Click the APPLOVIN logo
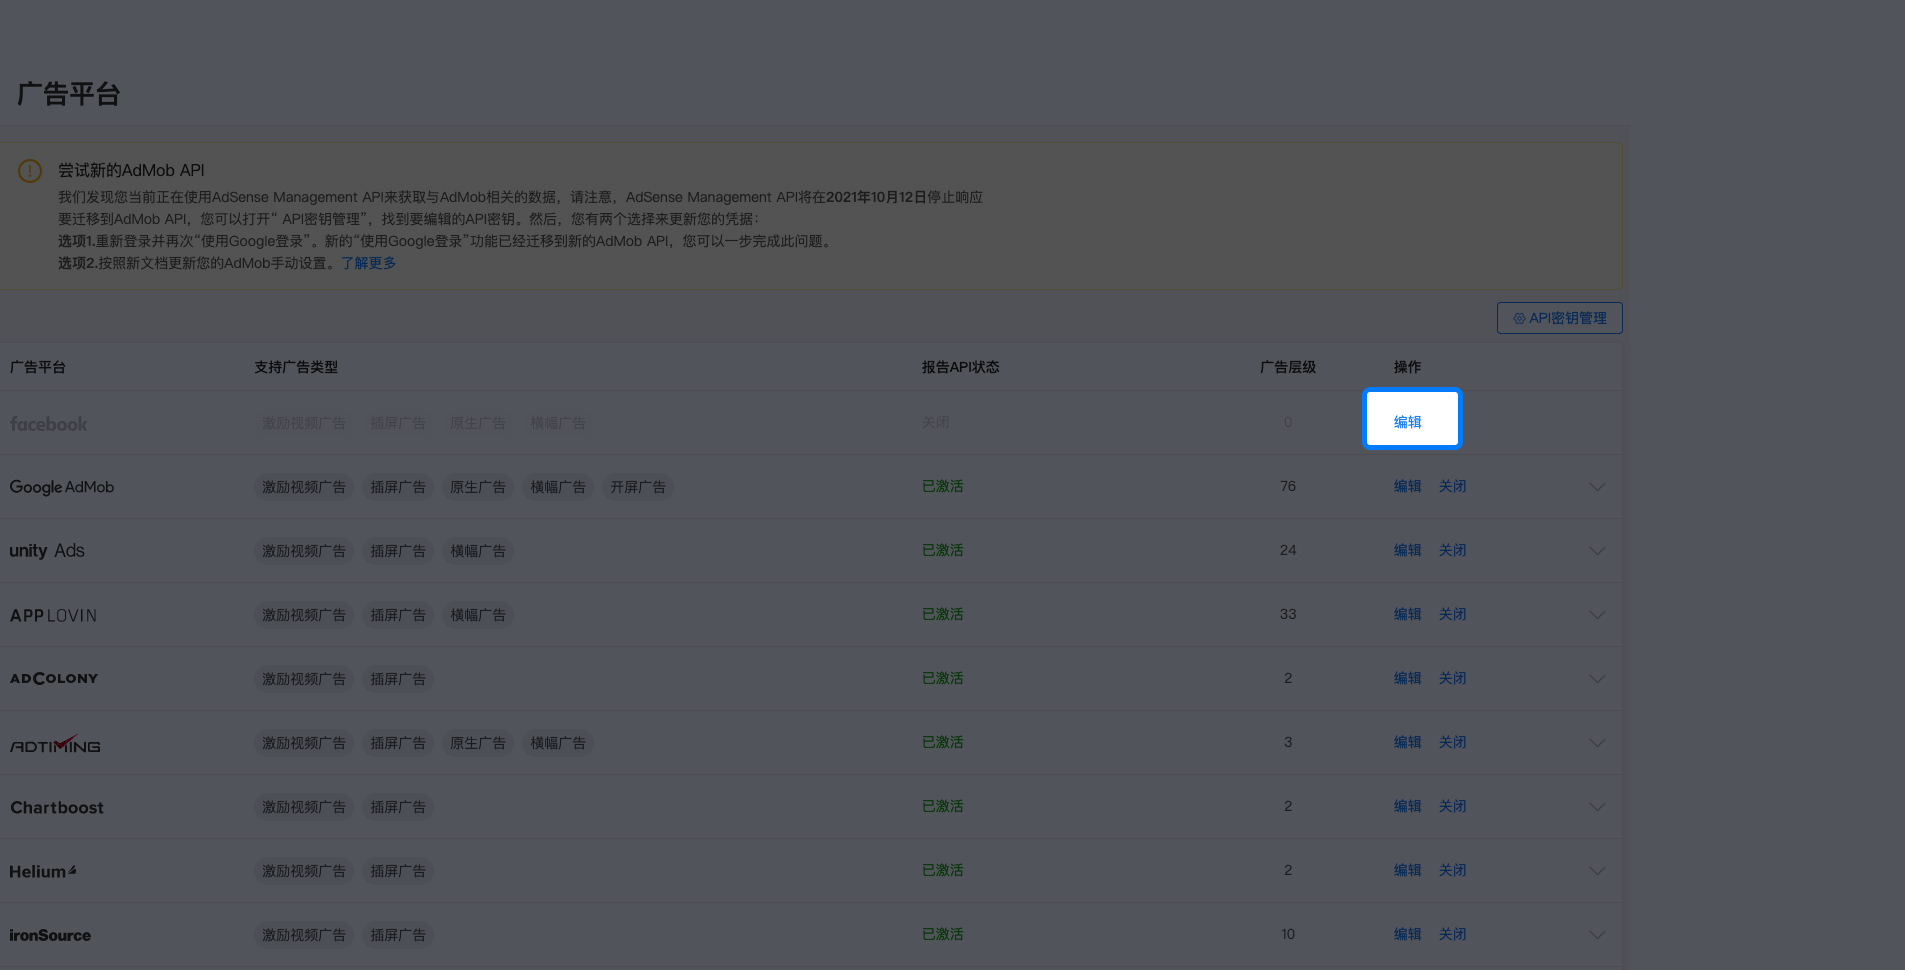 click(x=53, y=616)
